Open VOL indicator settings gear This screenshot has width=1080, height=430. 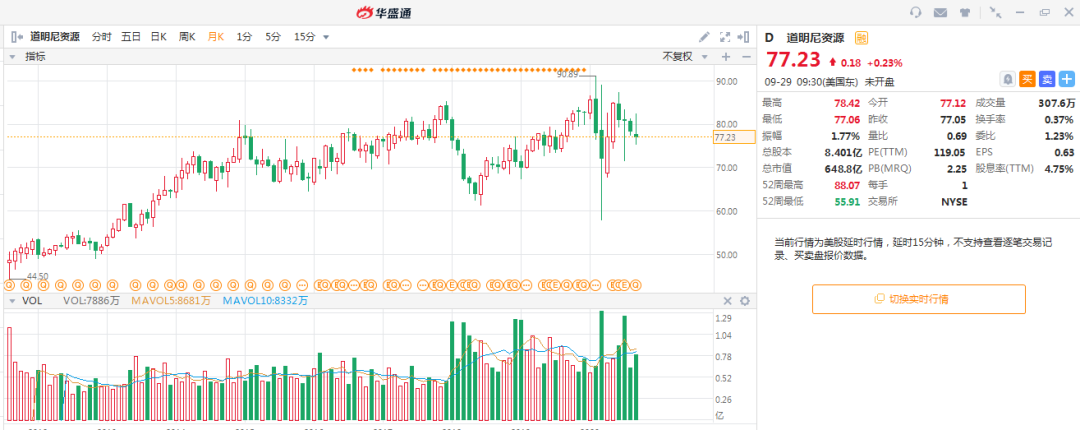pos(745,301)
